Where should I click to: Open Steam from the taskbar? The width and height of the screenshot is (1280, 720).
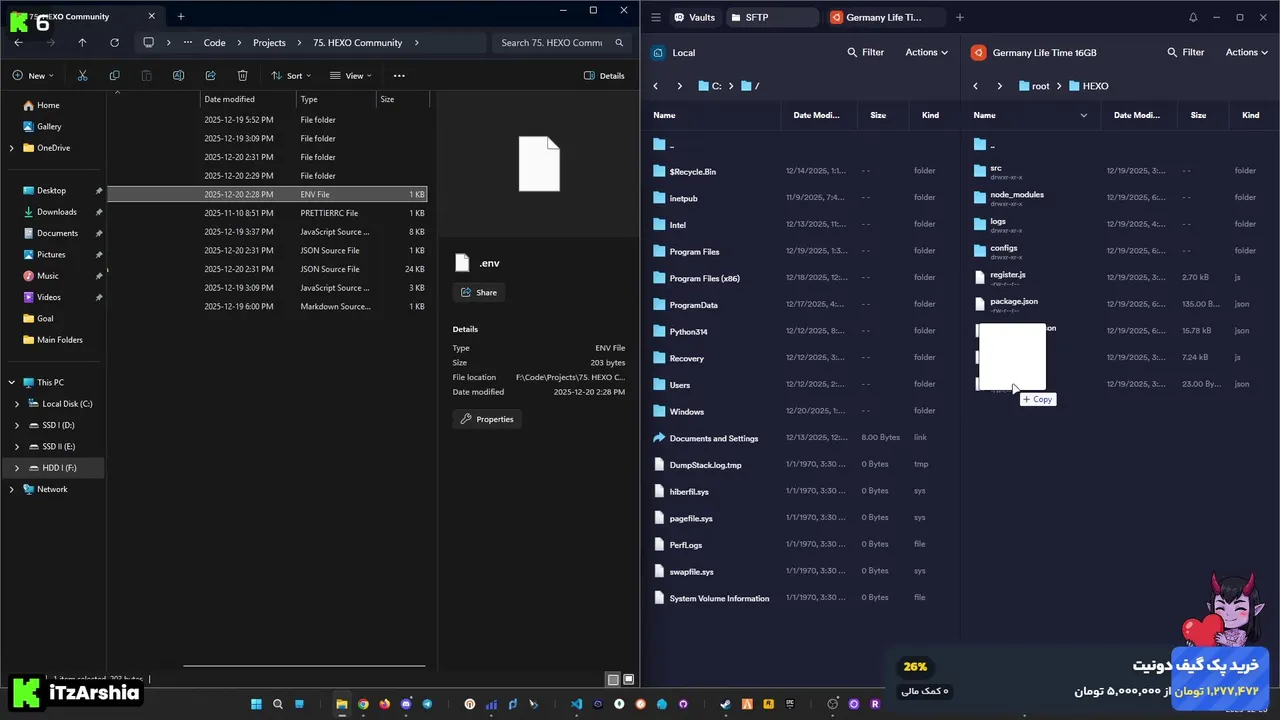[x=726, y=704]
